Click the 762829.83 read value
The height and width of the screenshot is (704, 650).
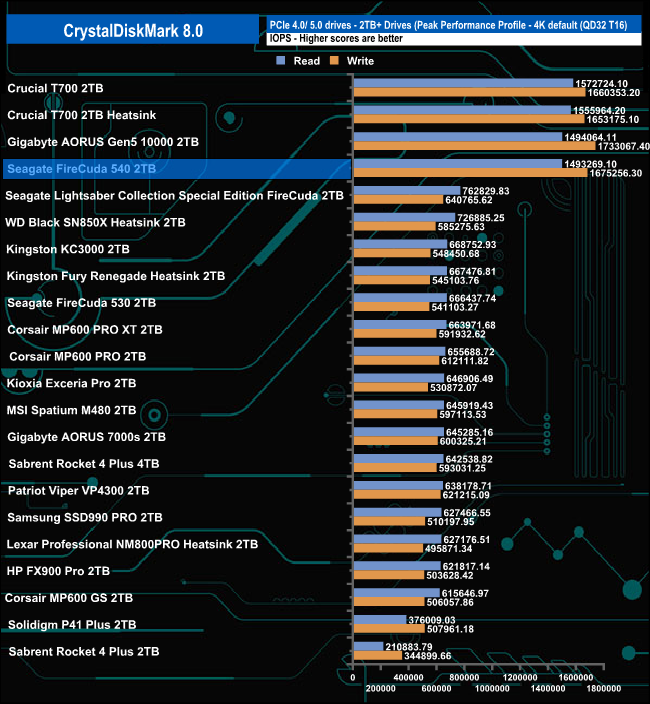[486, 191]
